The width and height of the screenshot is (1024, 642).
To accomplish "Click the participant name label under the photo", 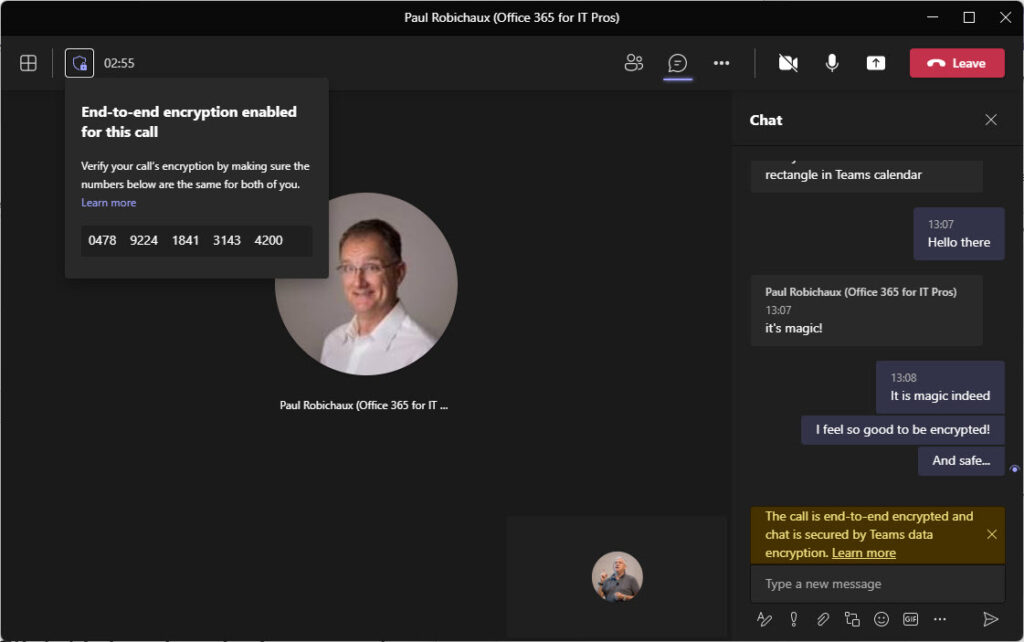I will click(364, 406).
